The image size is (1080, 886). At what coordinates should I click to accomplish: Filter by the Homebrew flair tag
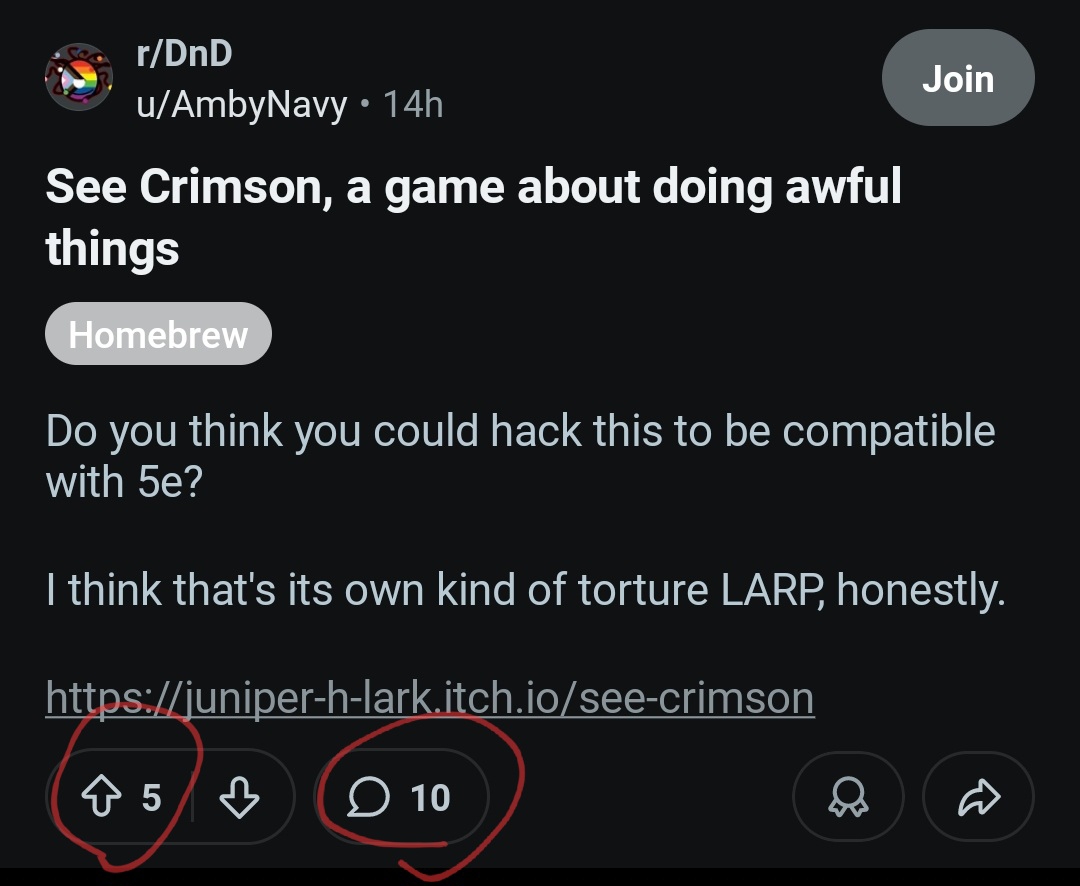point(158,334)
